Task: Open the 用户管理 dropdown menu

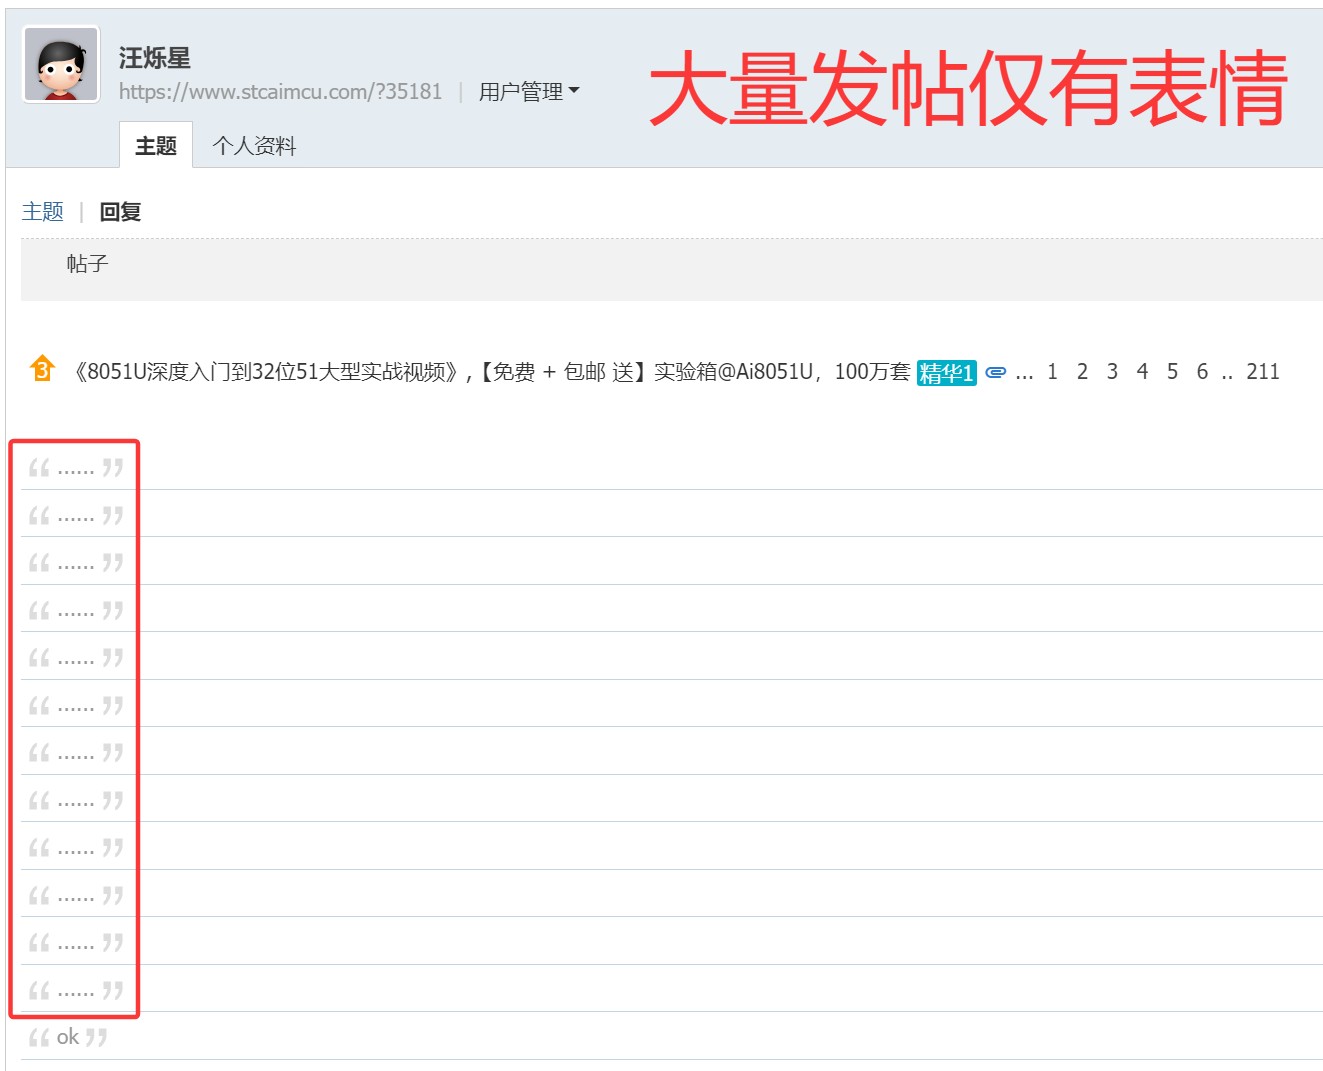Action: click(528, 92)
